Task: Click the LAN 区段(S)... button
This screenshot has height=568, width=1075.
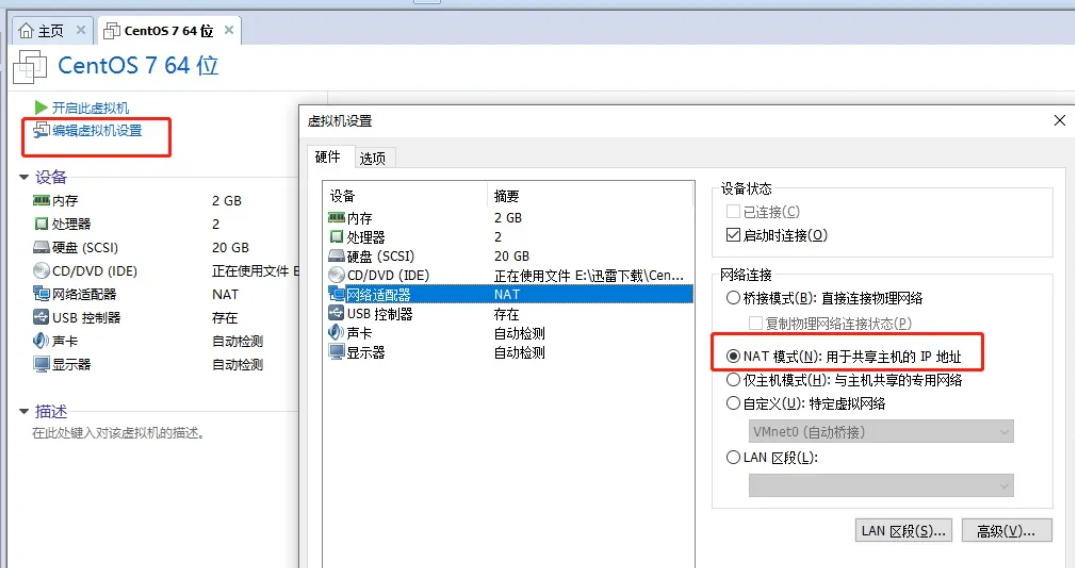Action: point(904,531)
